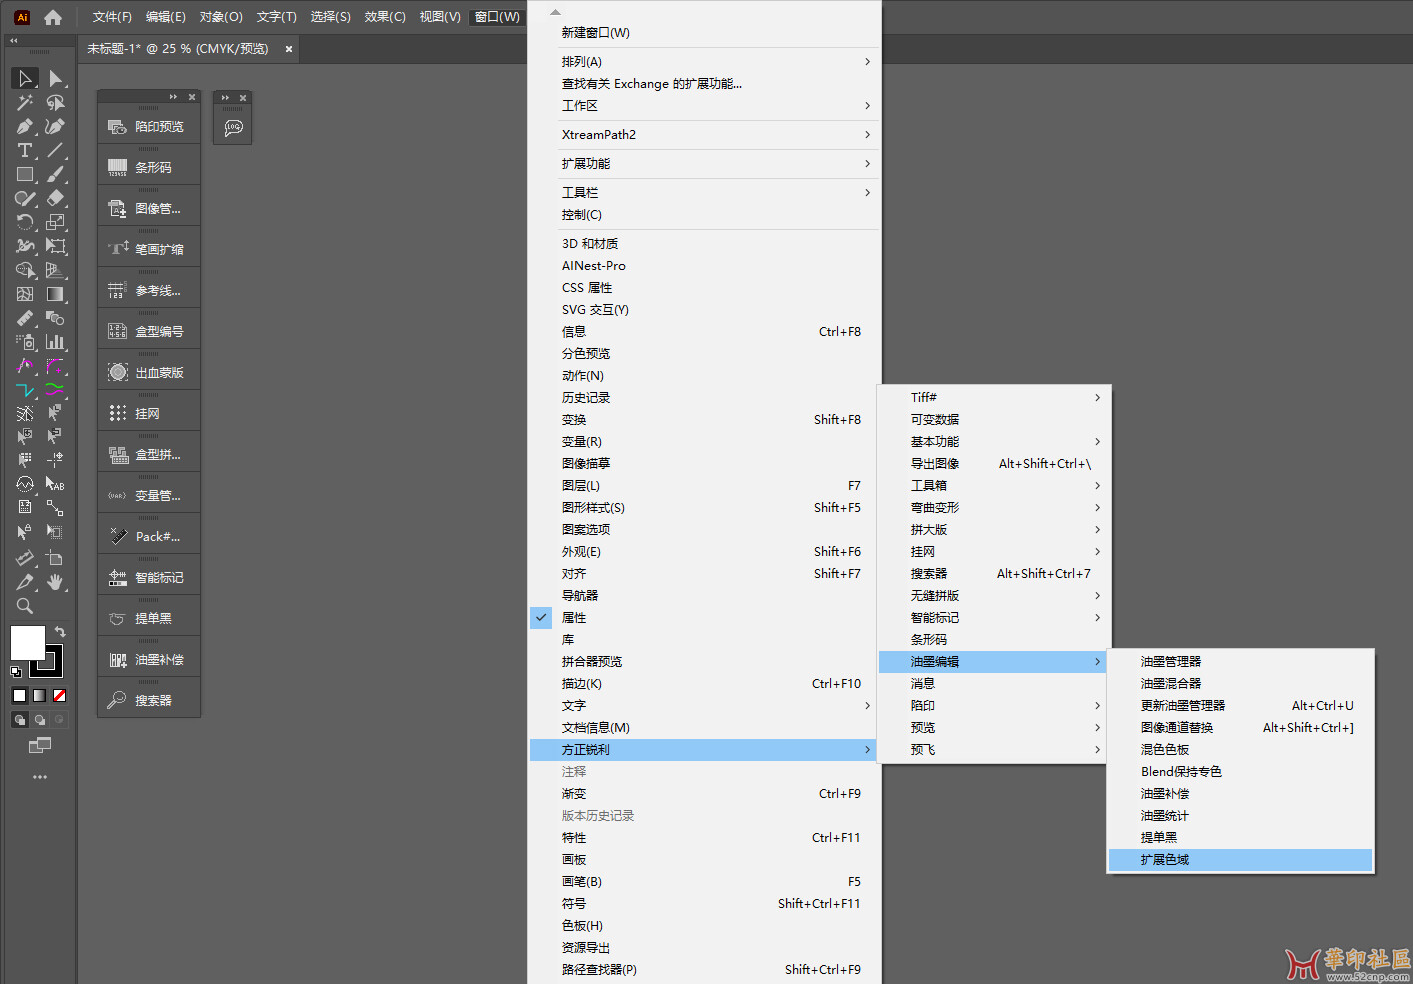This screenshot has width=1413, height=984.
Task: Open the 文件(F) menu
Action: (112, 17)
